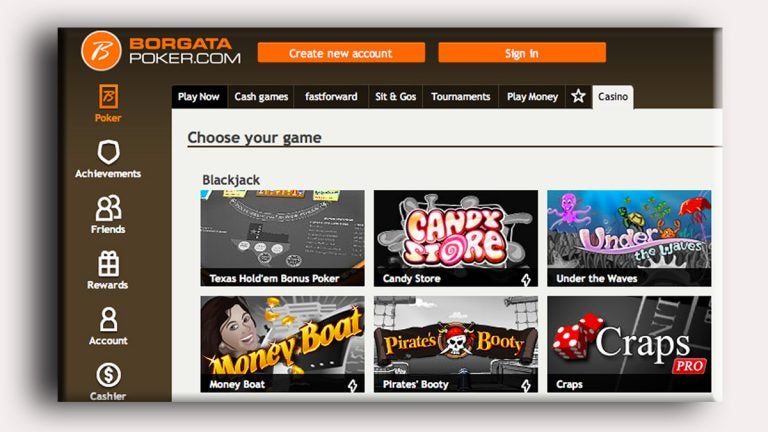Switch to the Cash games tab
This screenshot has height=432, width=768.
pos(261,96)
